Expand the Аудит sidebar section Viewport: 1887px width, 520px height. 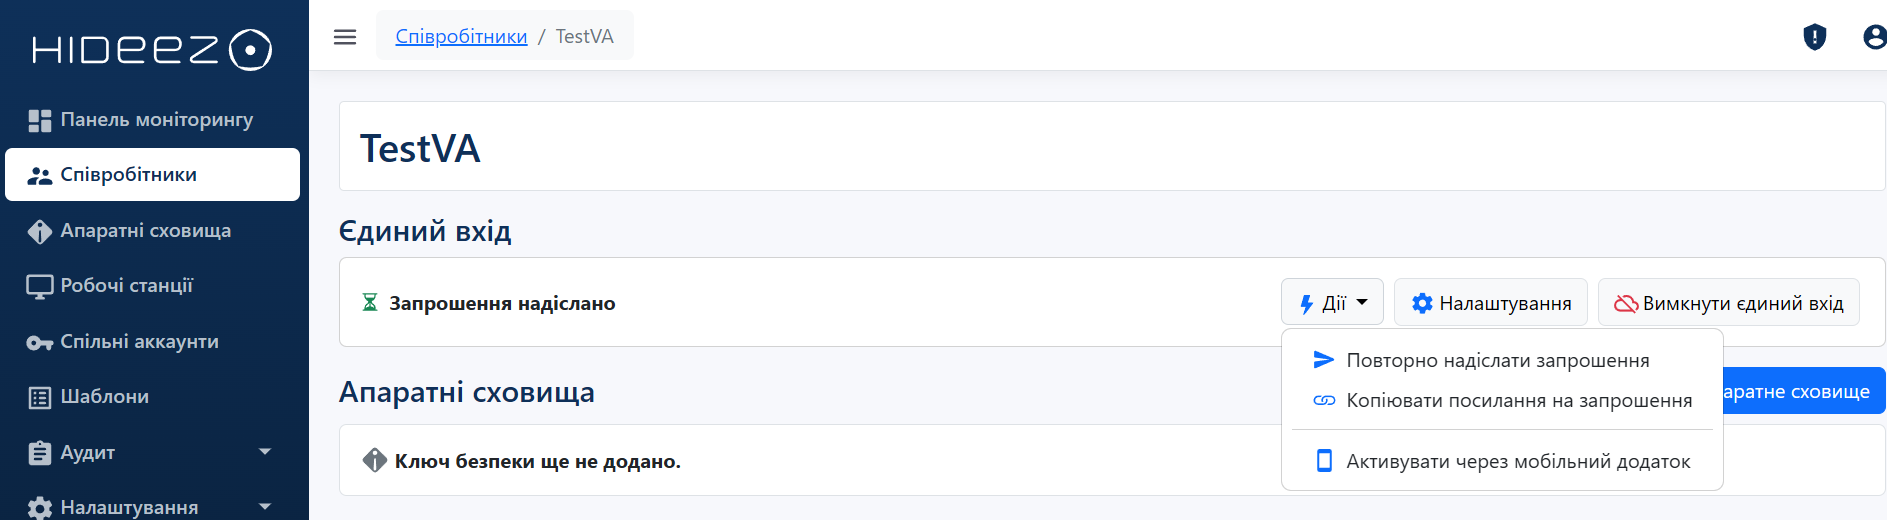coord(265,452)
